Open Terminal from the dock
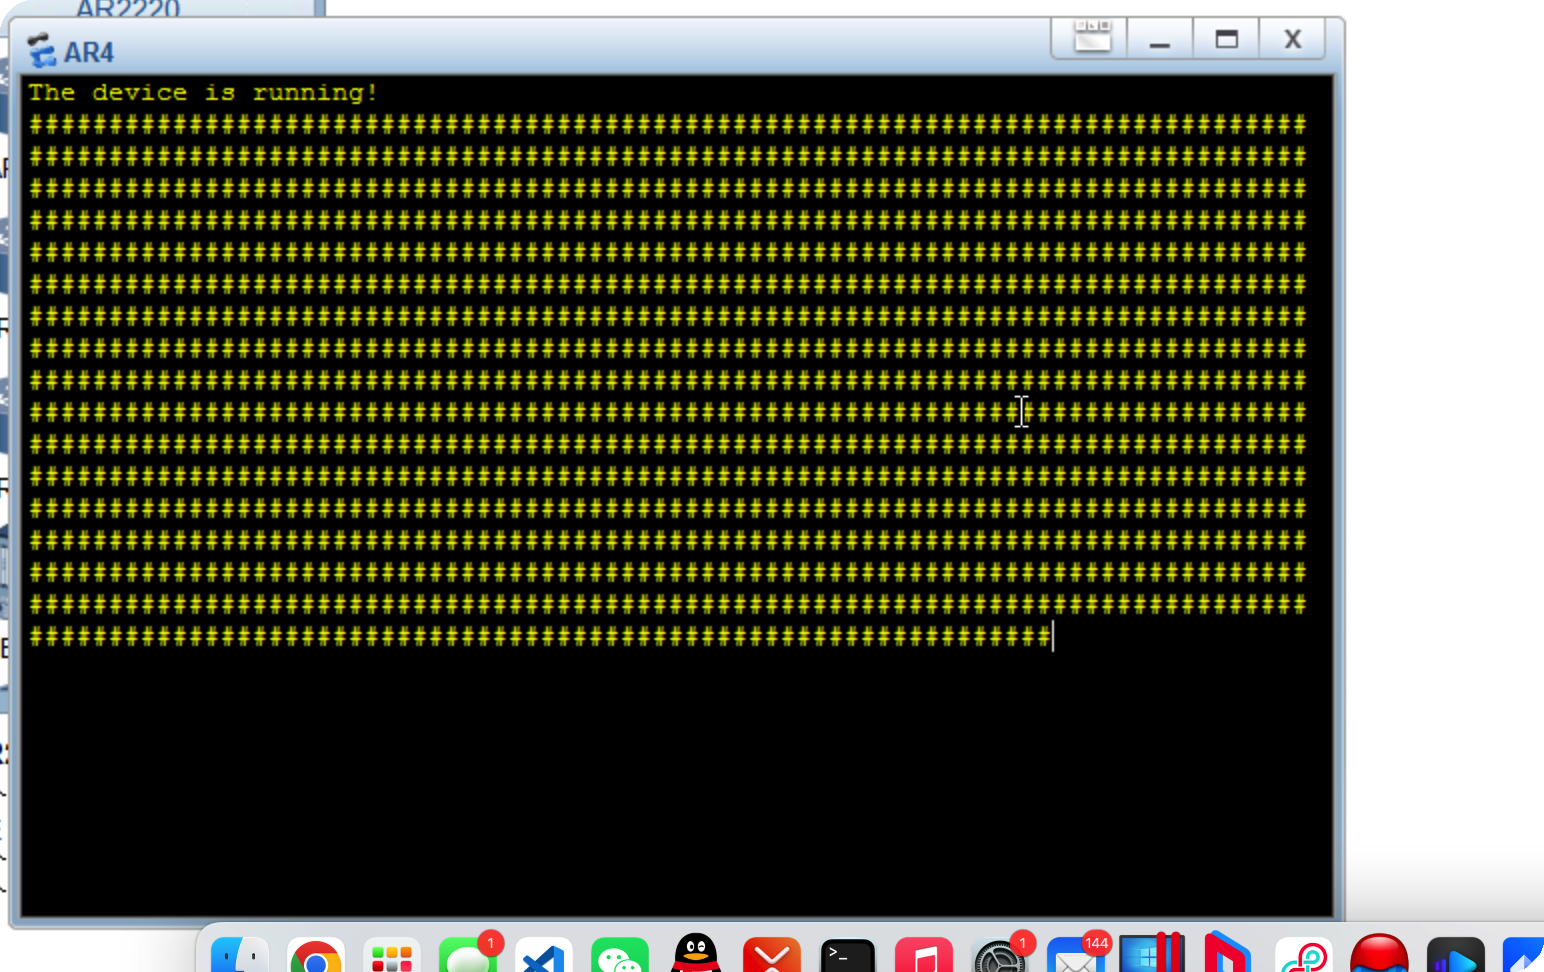1544x972 pixels. (848, 956)
